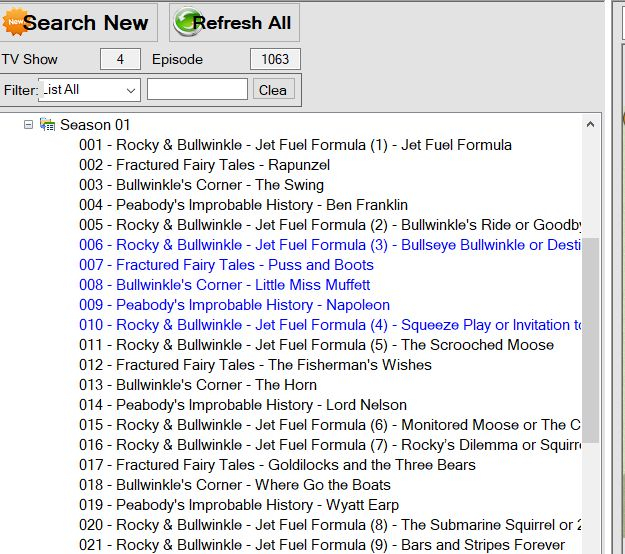Click the Episode count field showing 1063
Viewport: 625px width, 554px height.
275,60
